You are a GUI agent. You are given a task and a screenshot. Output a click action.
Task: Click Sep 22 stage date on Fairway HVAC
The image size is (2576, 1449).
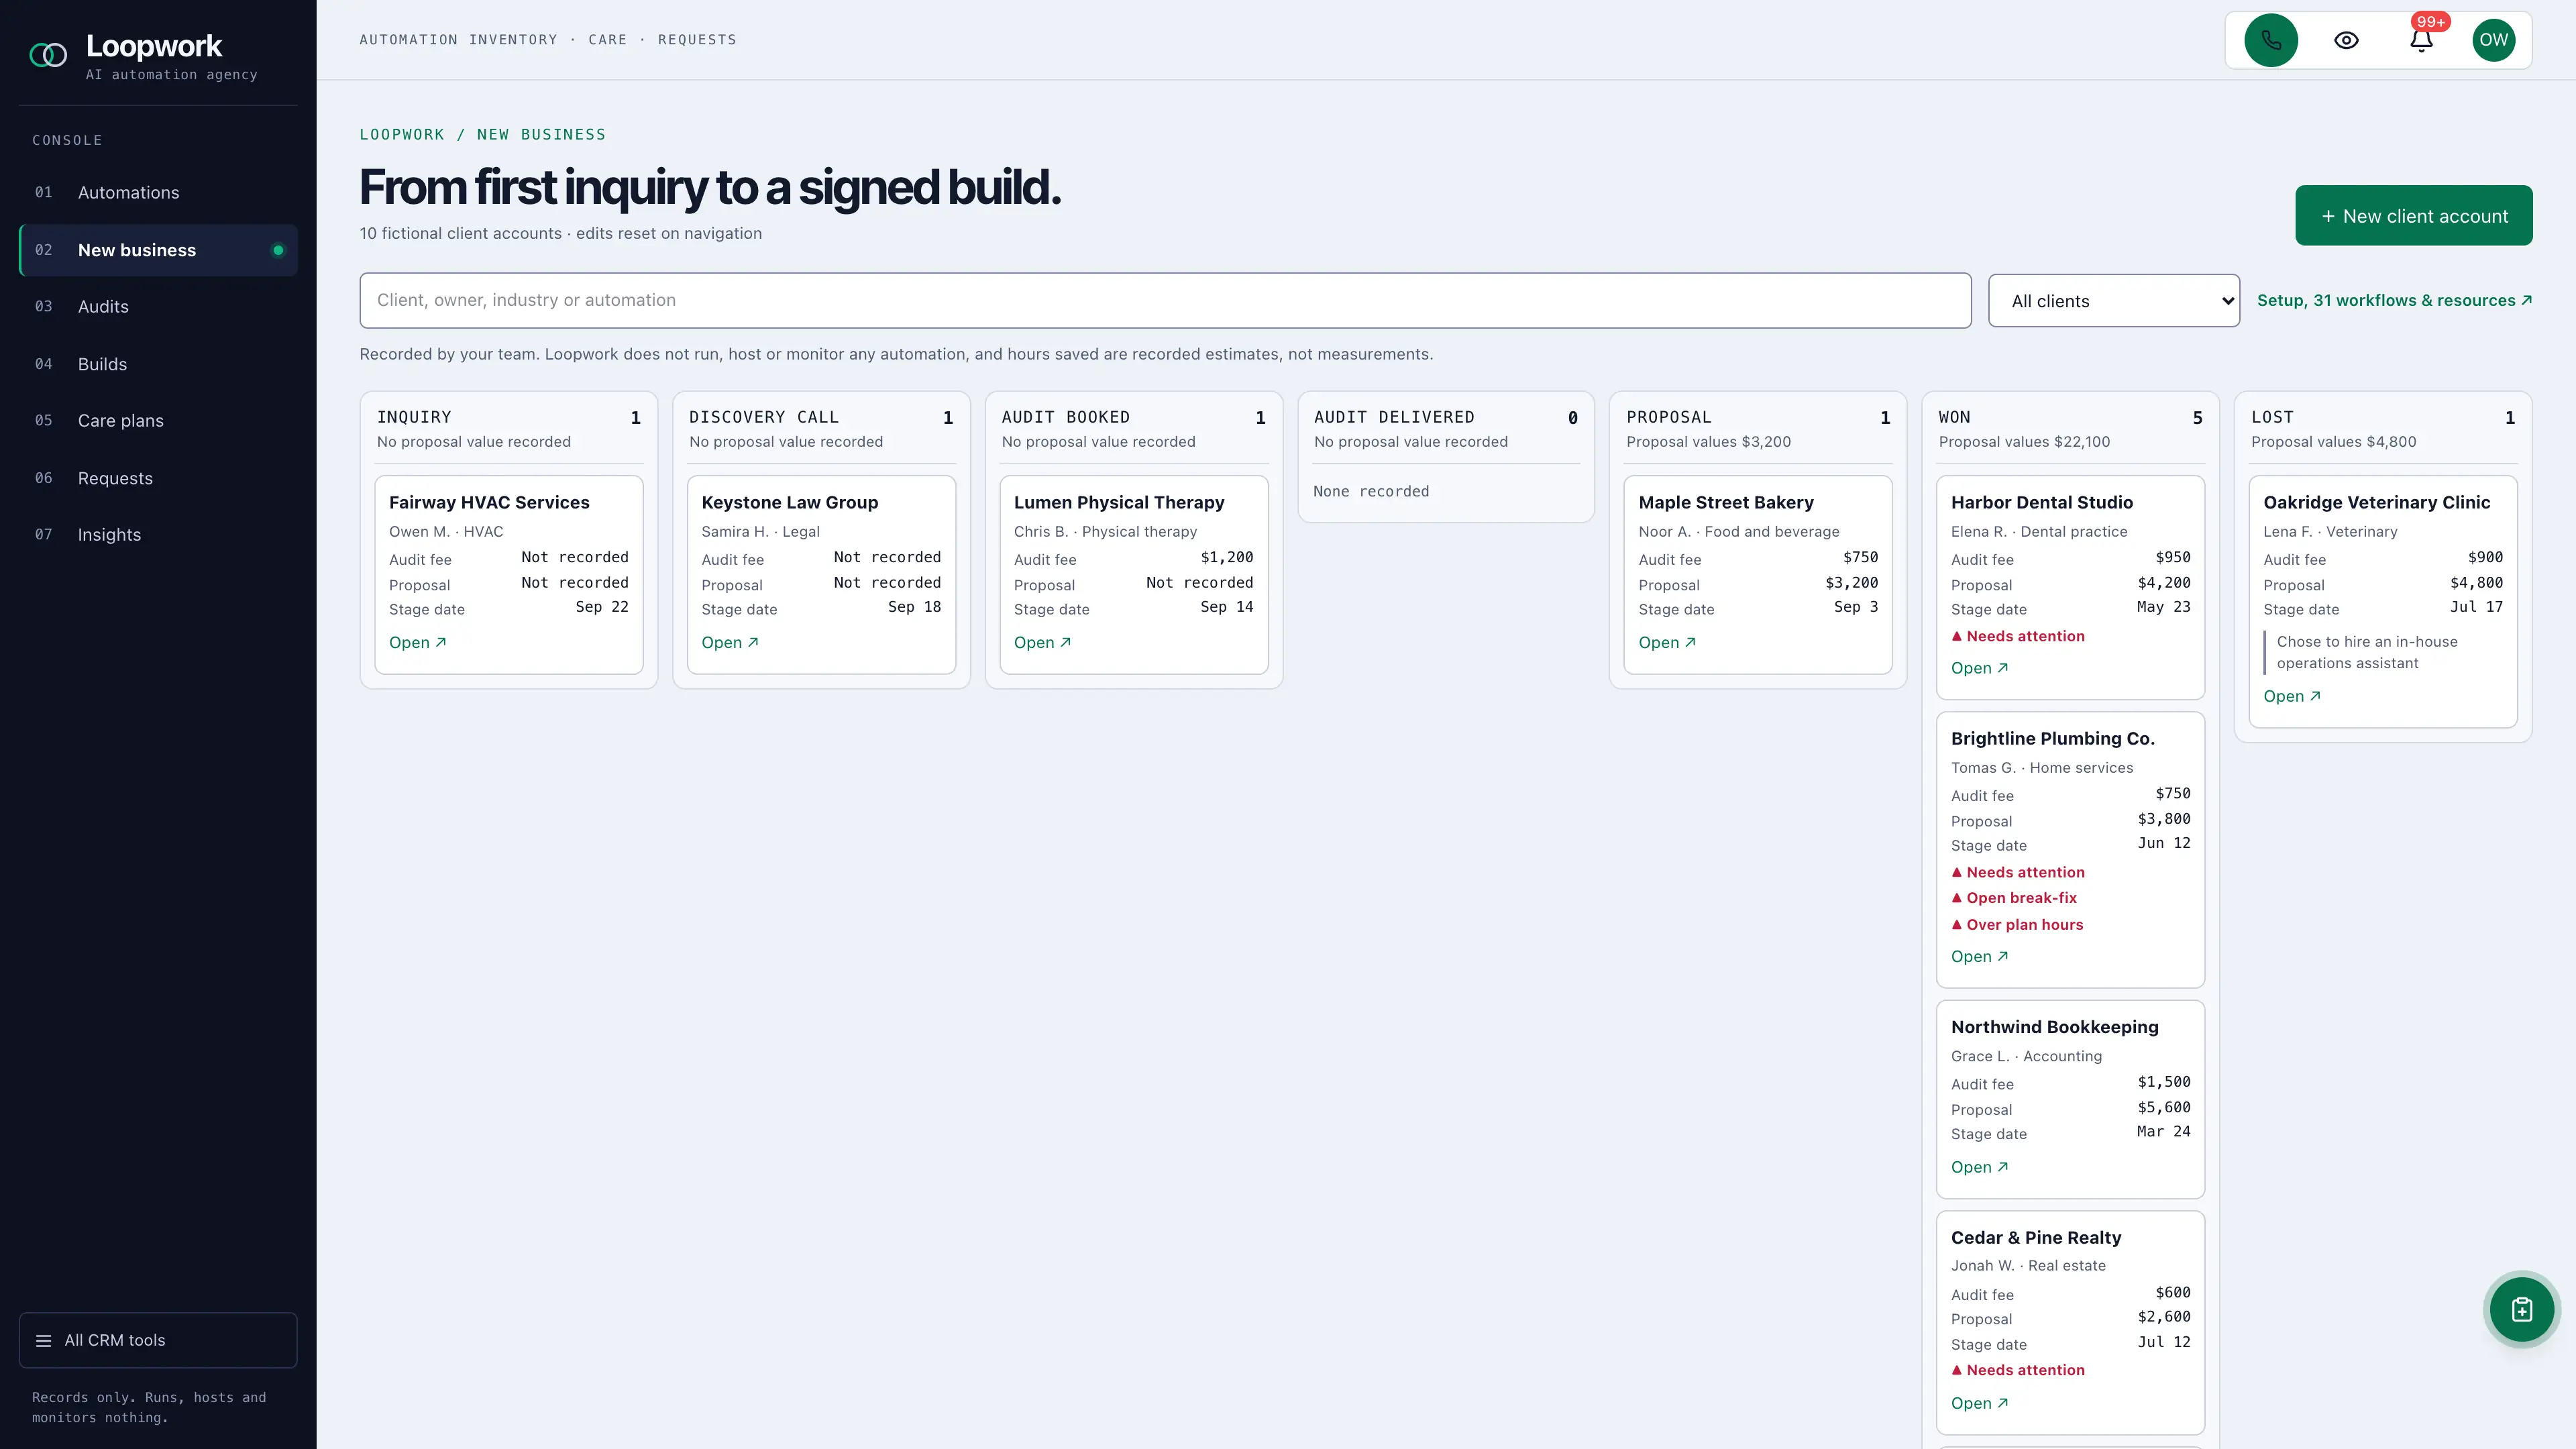601,607
